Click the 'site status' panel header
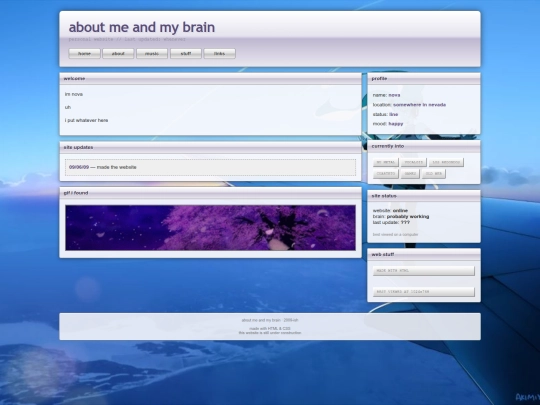 click(424, 196)
